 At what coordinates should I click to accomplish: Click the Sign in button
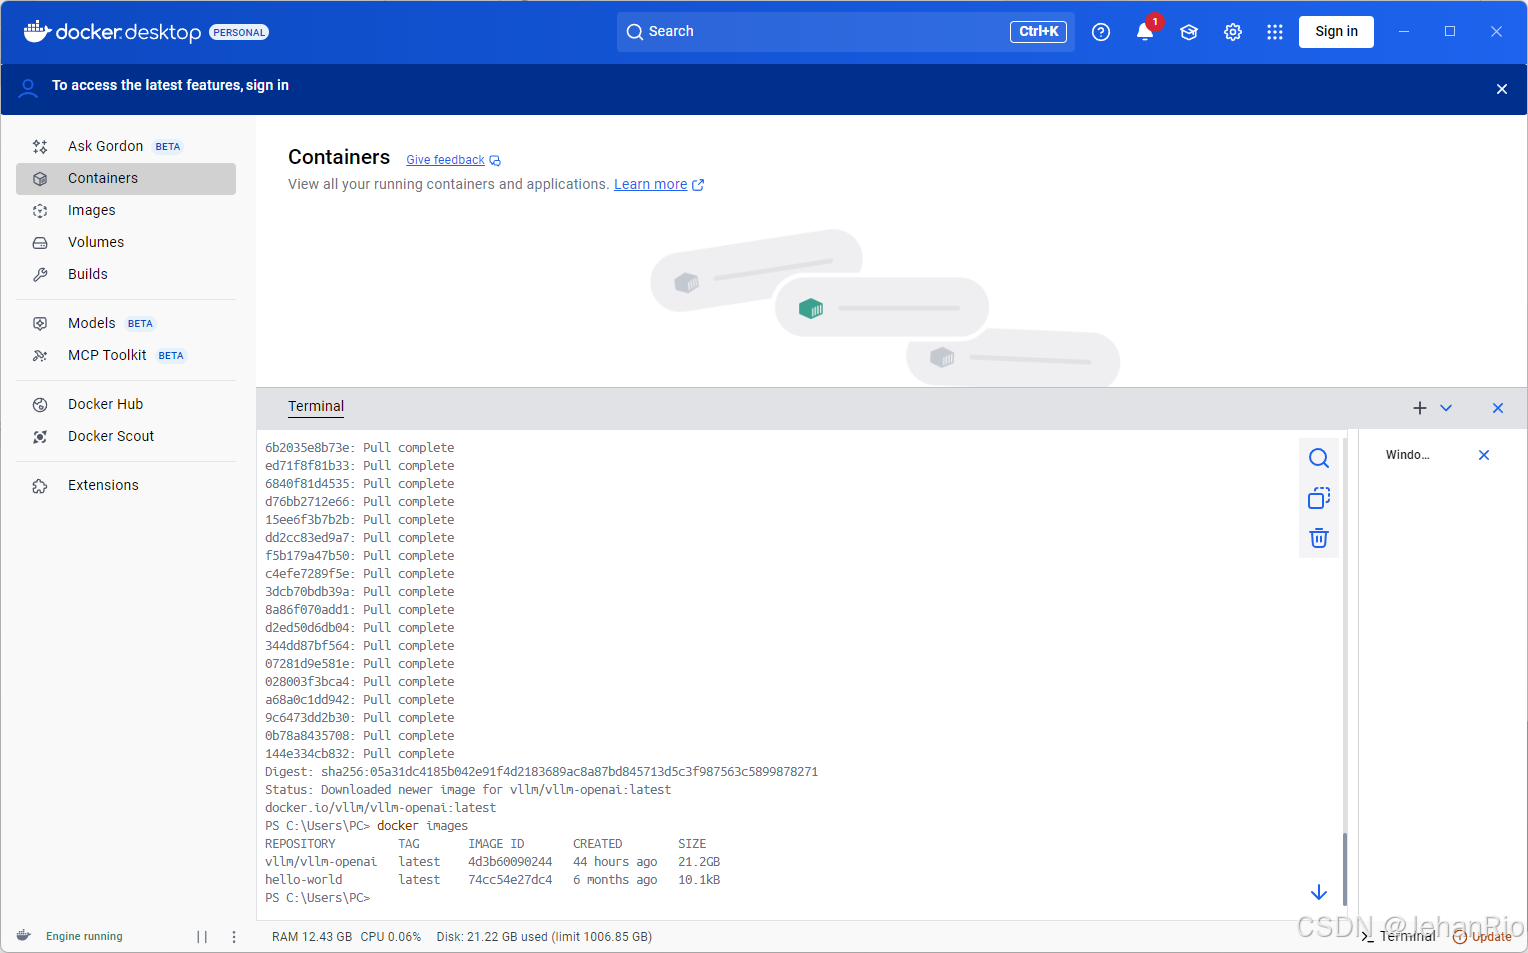point(1336,32)
